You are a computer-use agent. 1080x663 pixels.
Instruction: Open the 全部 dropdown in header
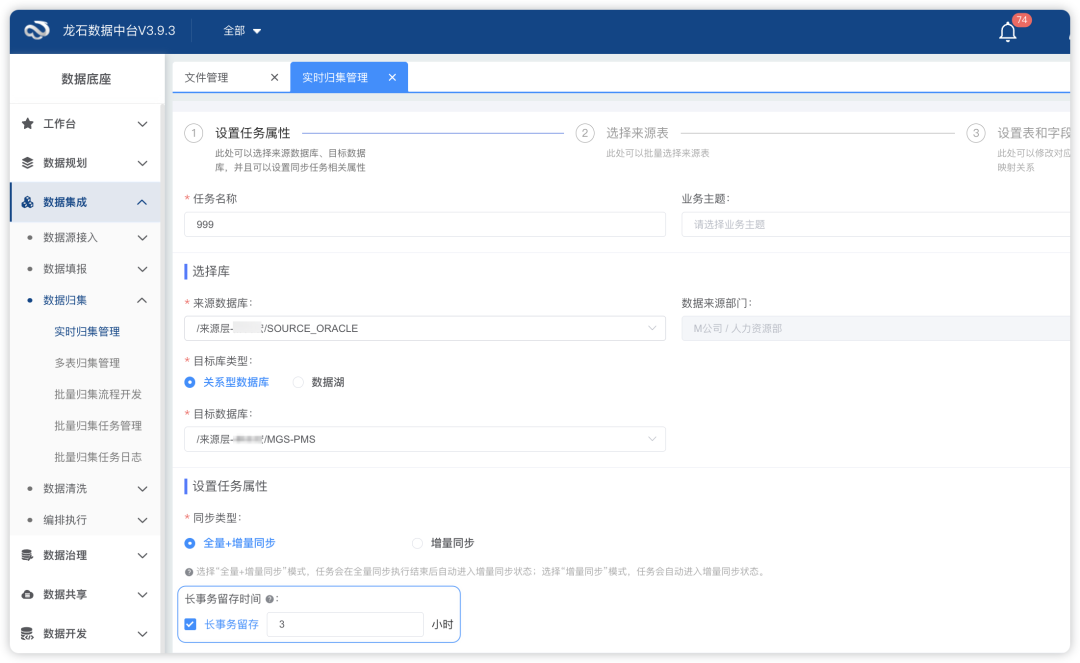click(242, 31)
